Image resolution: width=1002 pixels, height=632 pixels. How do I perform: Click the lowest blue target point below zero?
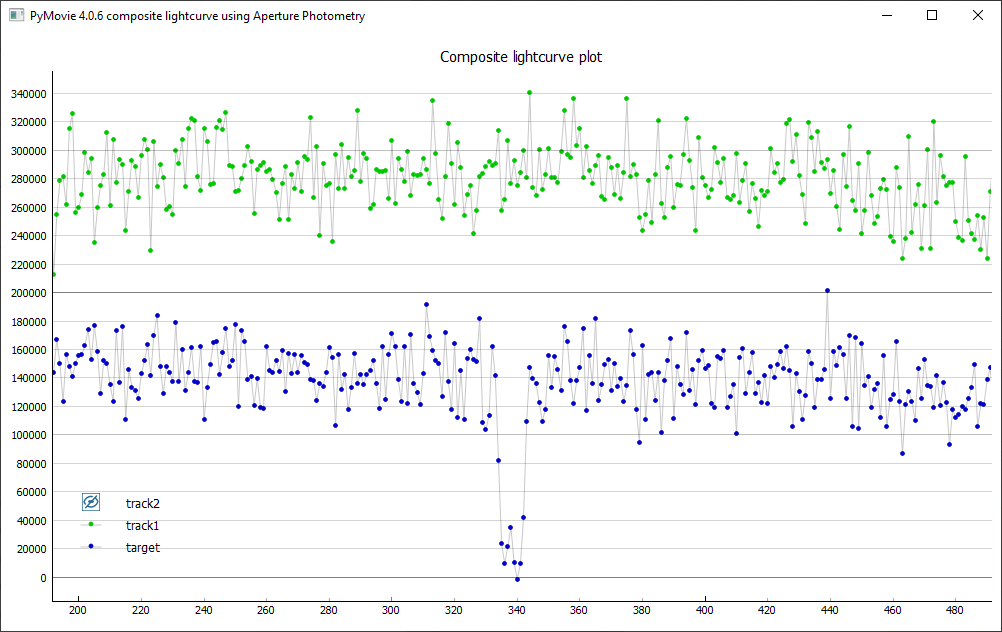(x=517, y=579)
